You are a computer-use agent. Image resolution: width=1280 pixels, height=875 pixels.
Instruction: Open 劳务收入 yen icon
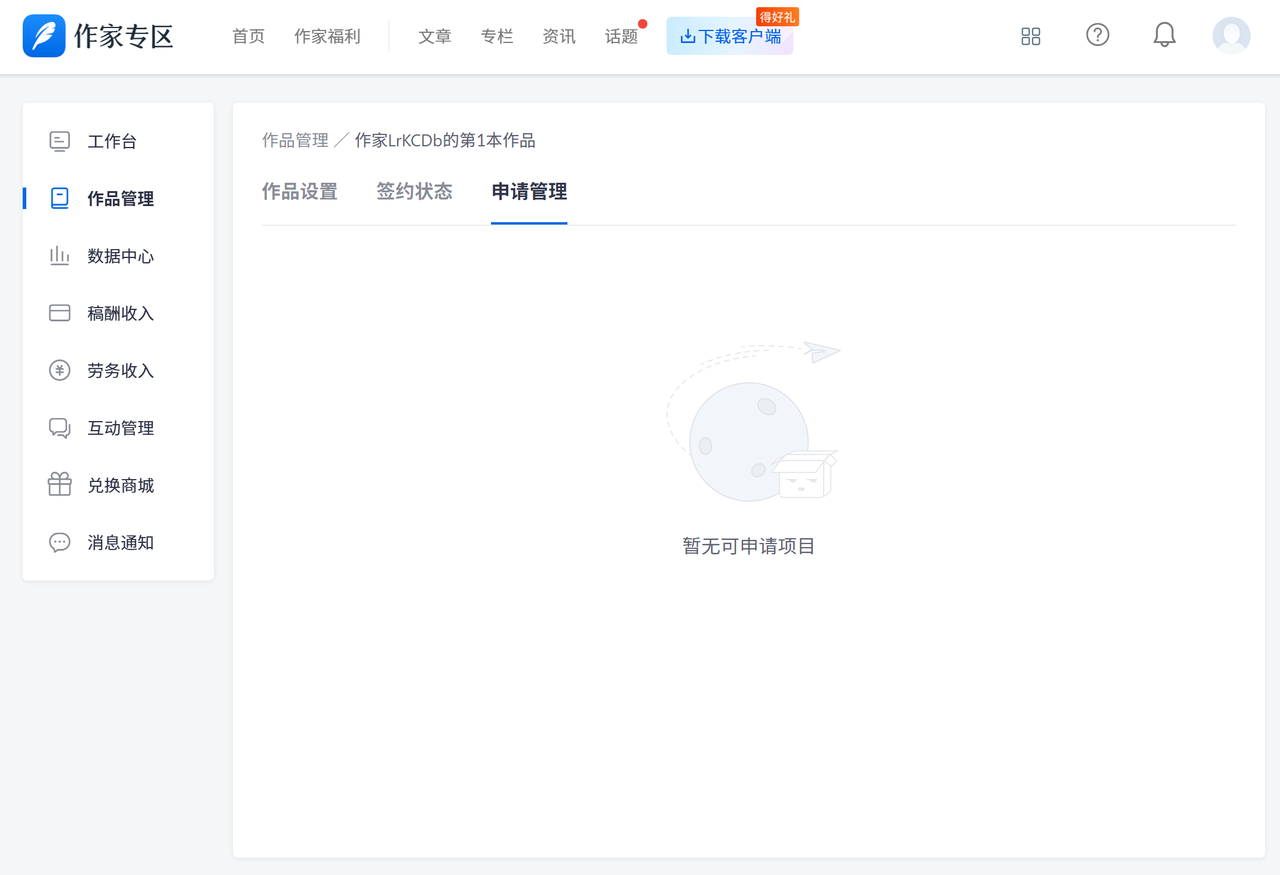(60, 371)
